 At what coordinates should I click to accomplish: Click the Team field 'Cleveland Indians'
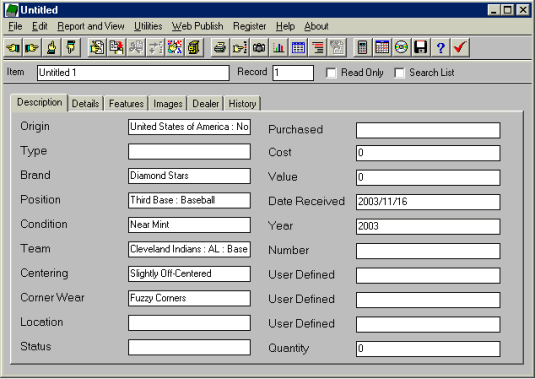click(189, 249)
